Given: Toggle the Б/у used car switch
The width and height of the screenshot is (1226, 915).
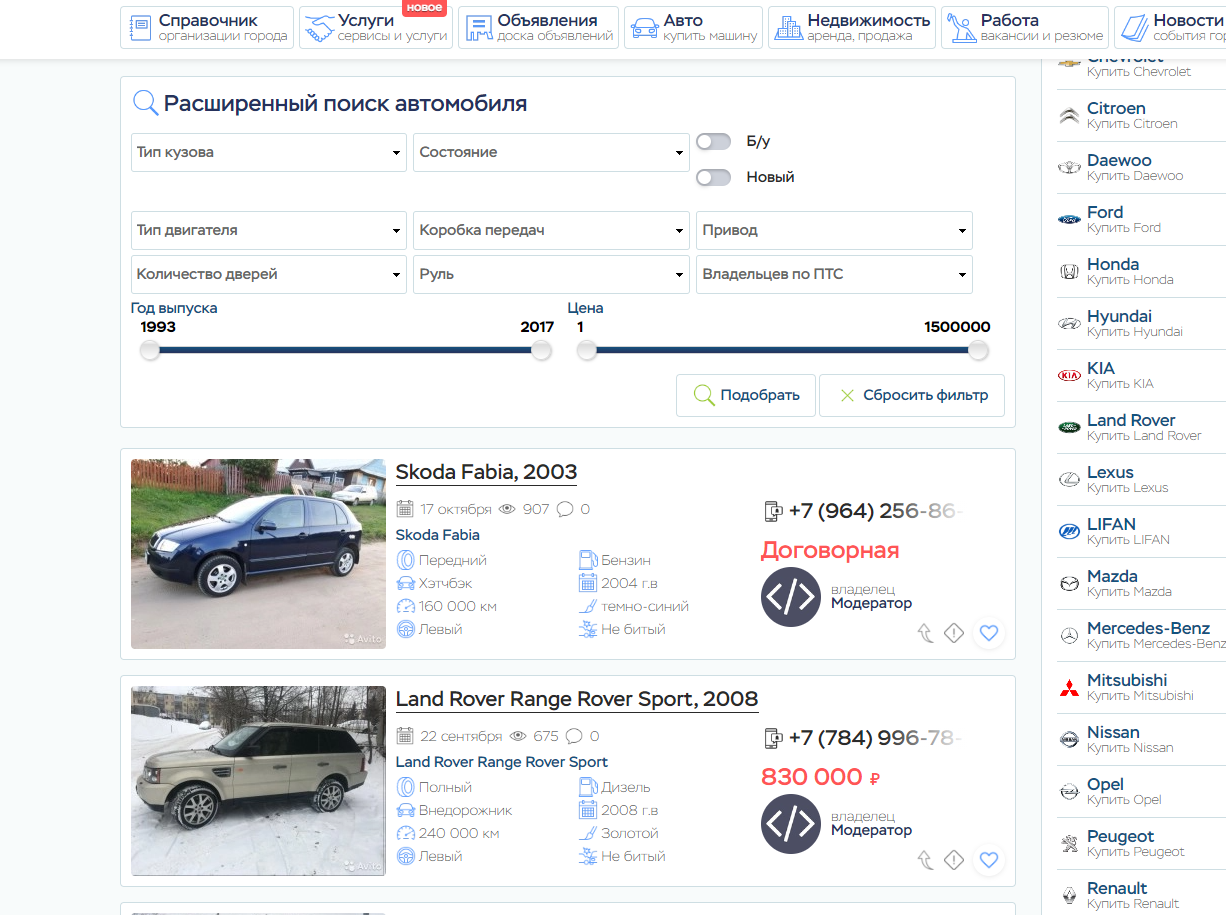Looking at the screenshot, I should pos(713,142).
